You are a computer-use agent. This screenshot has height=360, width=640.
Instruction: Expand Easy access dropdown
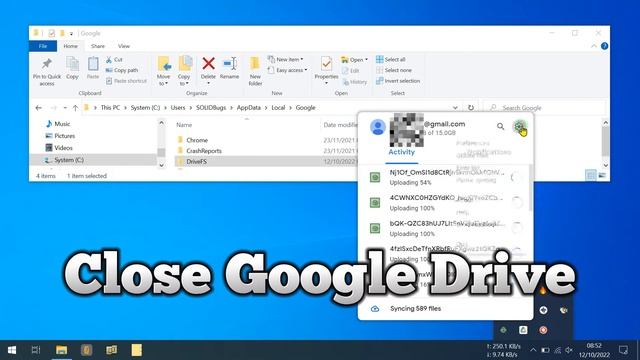(306, 70)
